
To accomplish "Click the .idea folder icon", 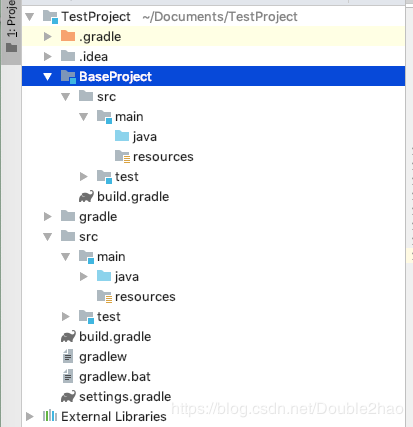I will tap(68, 56).
